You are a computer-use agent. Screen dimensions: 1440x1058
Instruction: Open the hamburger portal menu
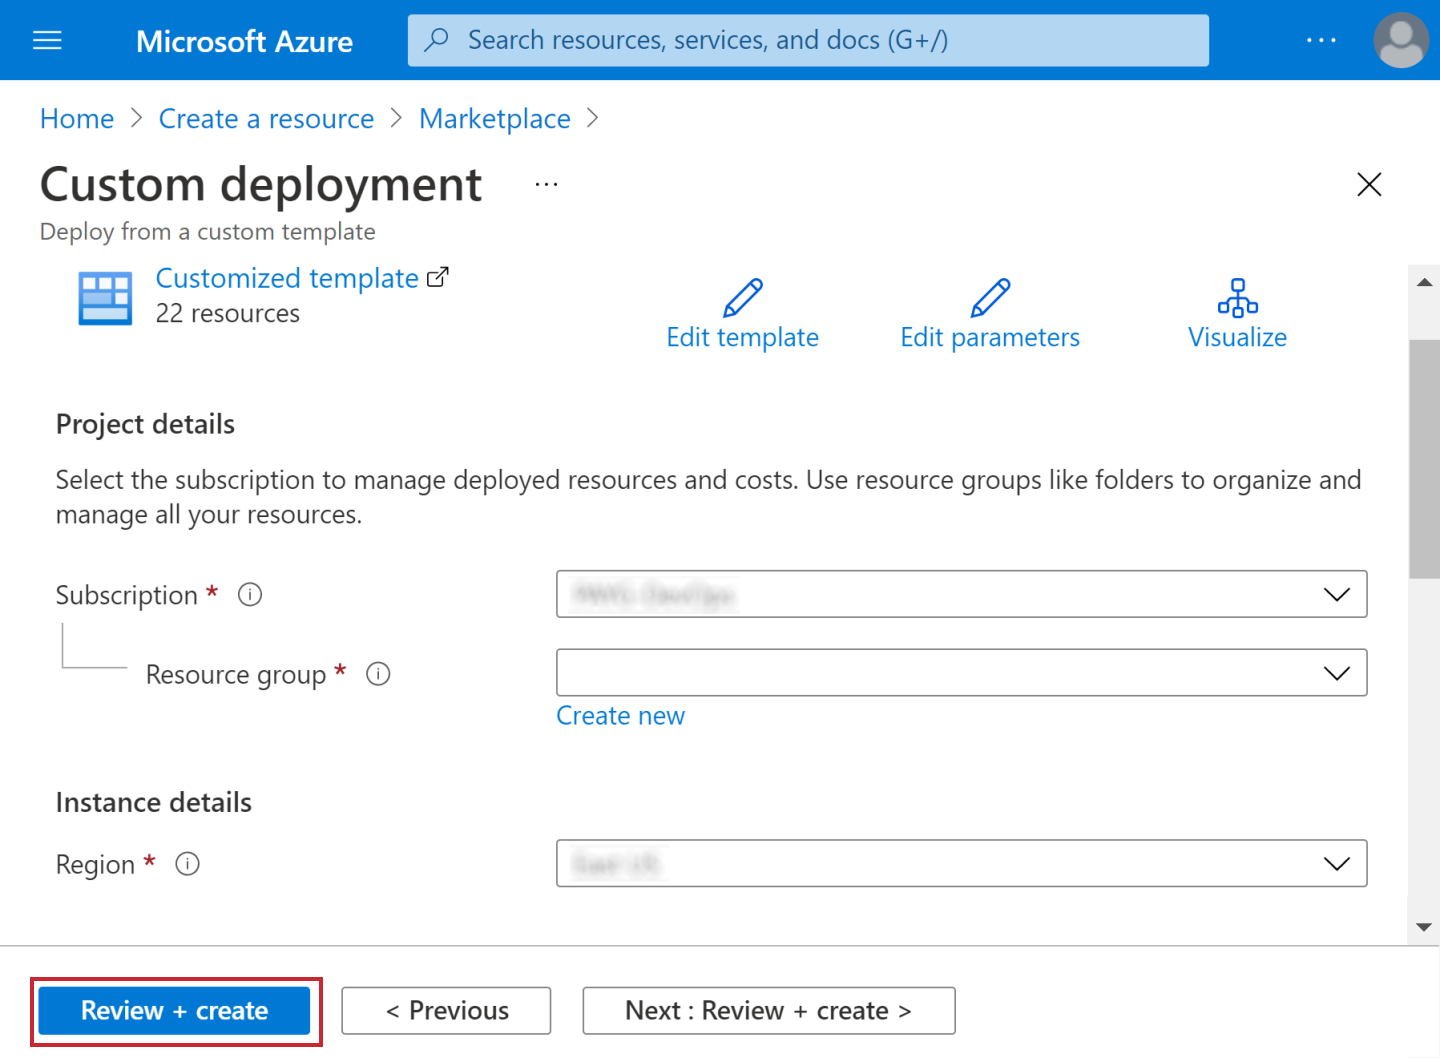47,40
